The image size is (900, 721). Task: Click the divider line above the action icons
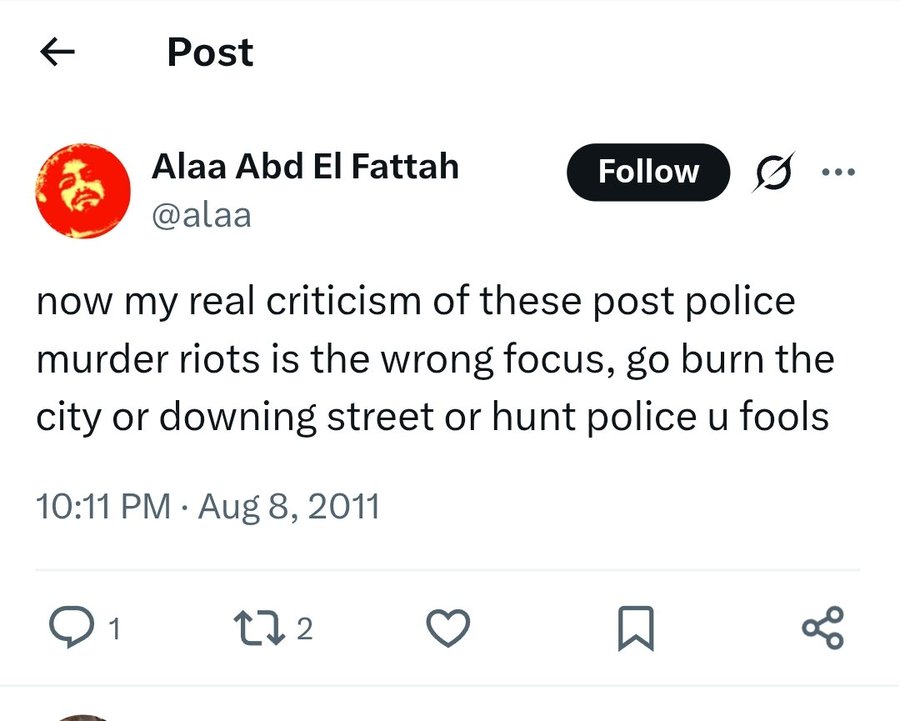(x=448, y=570)
